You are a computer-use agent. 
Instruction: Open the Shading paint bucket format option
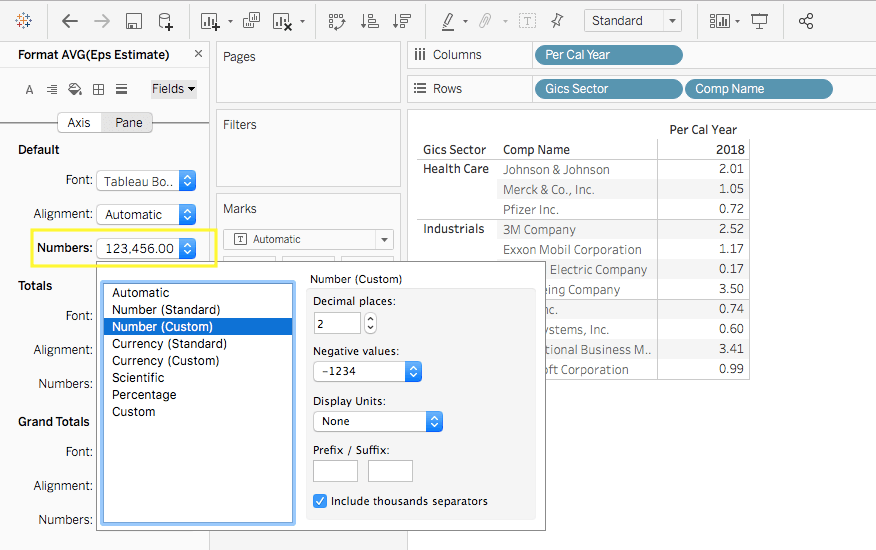[x=75, y=89]
